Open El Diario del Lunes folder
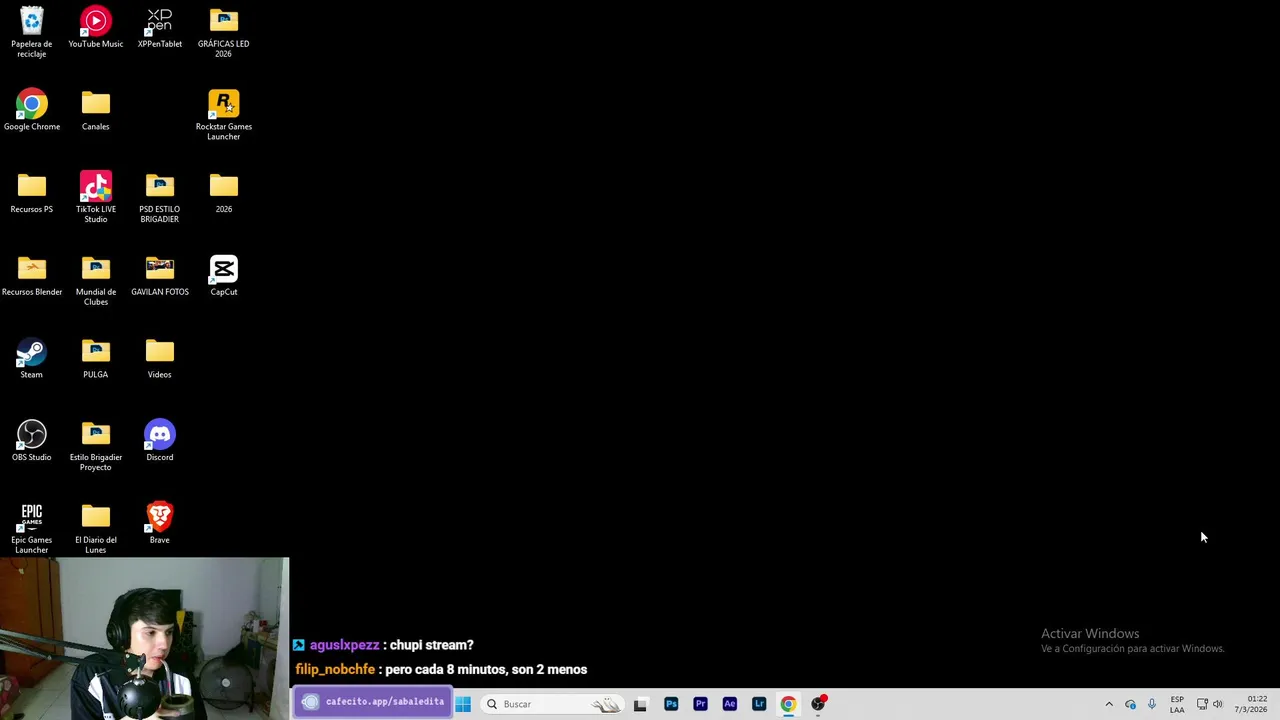1280x720 pixels. coord(96,529)
